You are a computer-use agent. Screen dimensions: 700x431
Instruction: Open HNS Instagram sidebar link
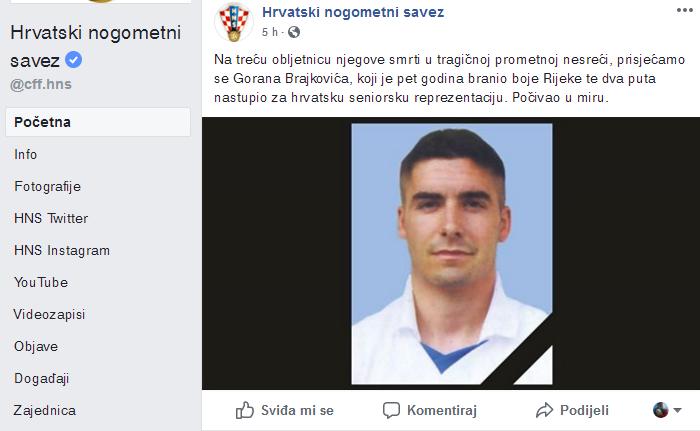click(62, 251)
